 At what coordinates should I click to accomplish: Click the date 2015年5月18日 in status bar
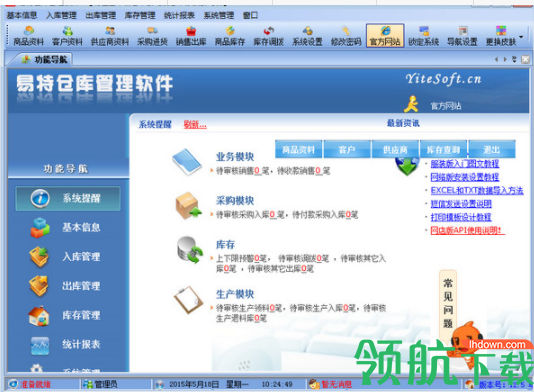tap(194, 385)
